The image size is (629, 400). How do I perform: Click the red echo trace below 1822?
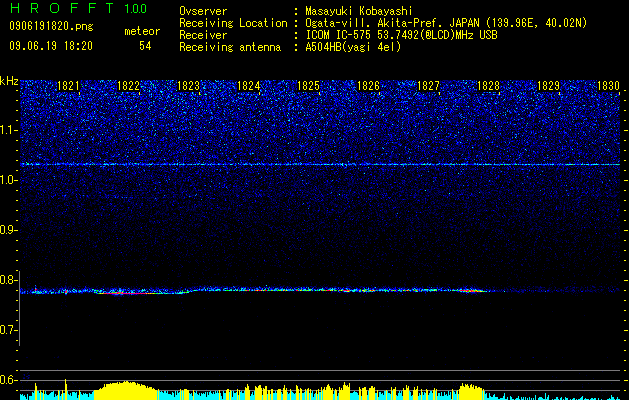click(132, 293)
